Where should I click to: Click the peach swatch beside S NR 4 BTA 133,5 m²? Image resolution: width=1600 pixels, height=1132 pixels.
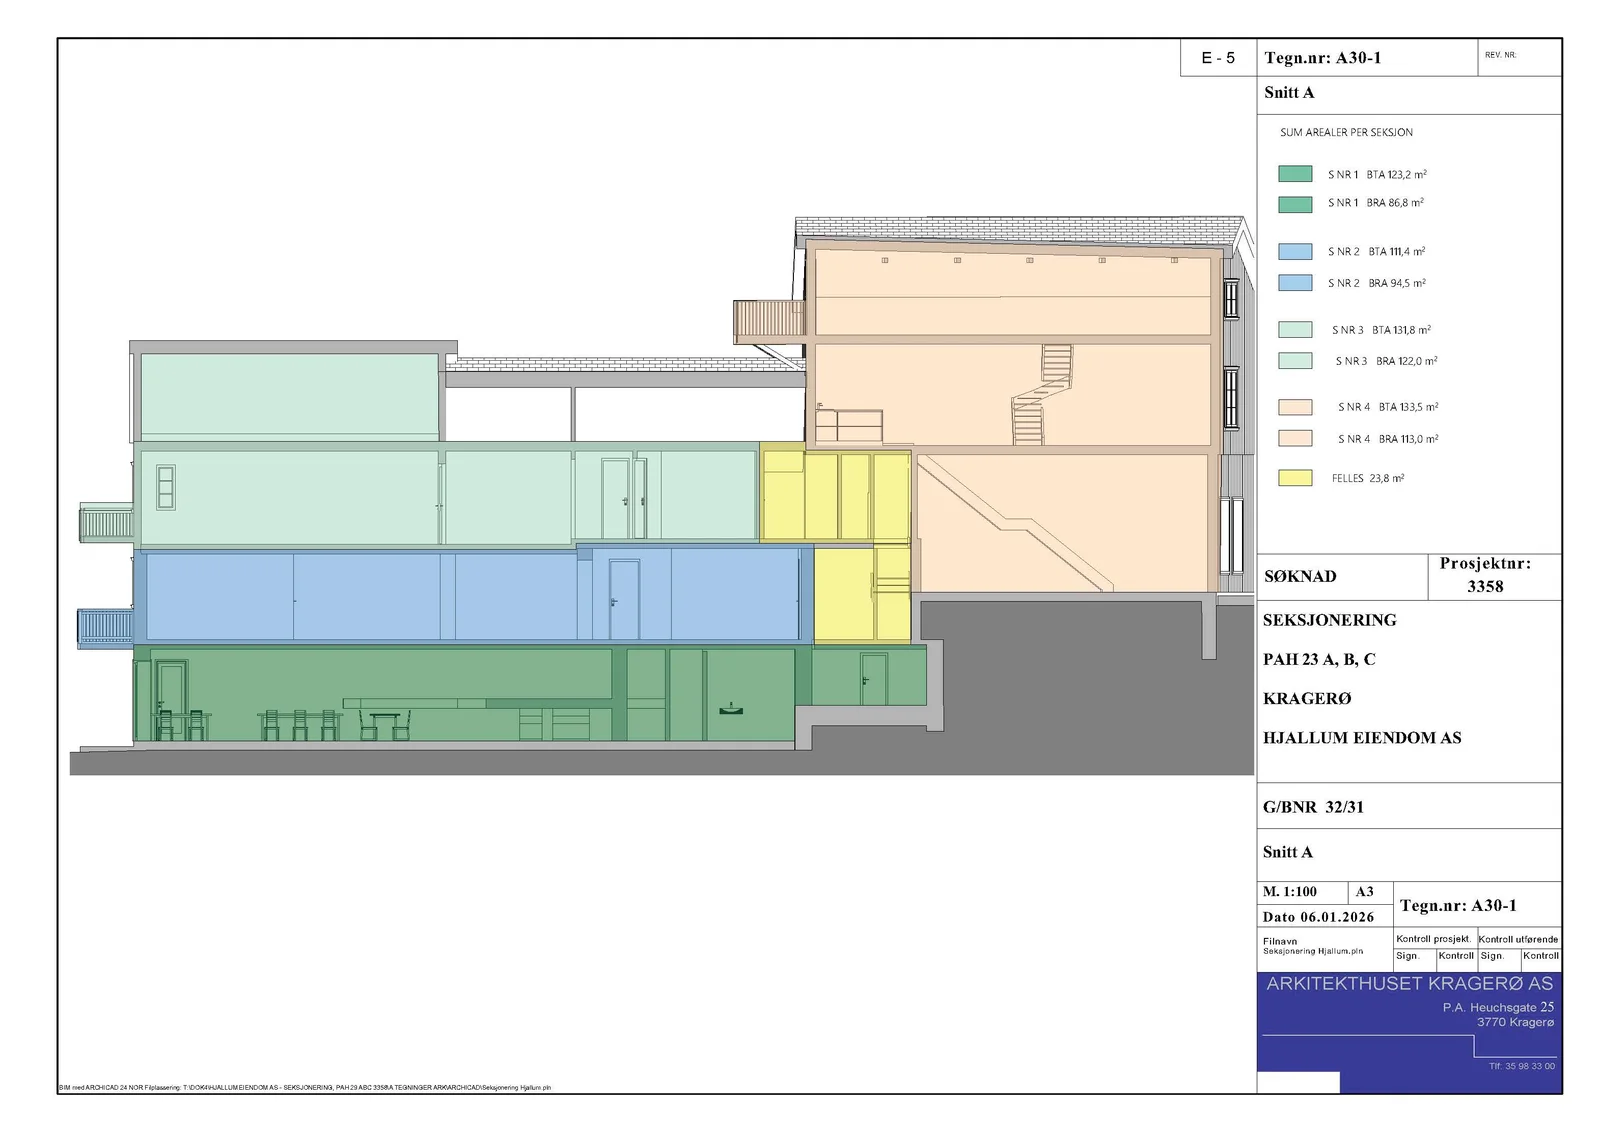(1295, 407)
